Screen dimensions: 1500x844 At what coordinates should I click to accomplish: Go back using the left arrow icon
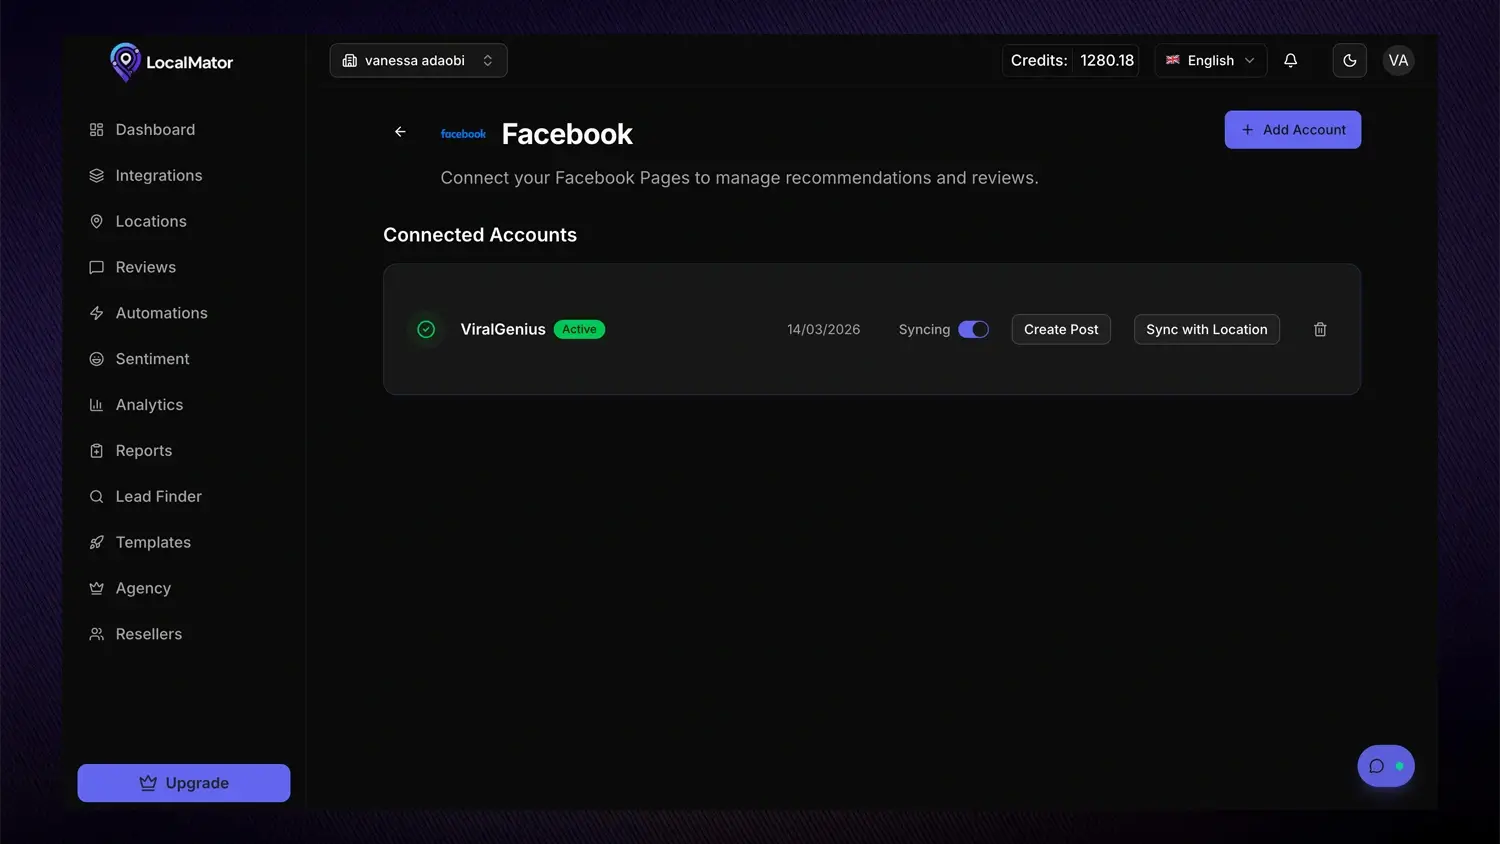(400, 132)
